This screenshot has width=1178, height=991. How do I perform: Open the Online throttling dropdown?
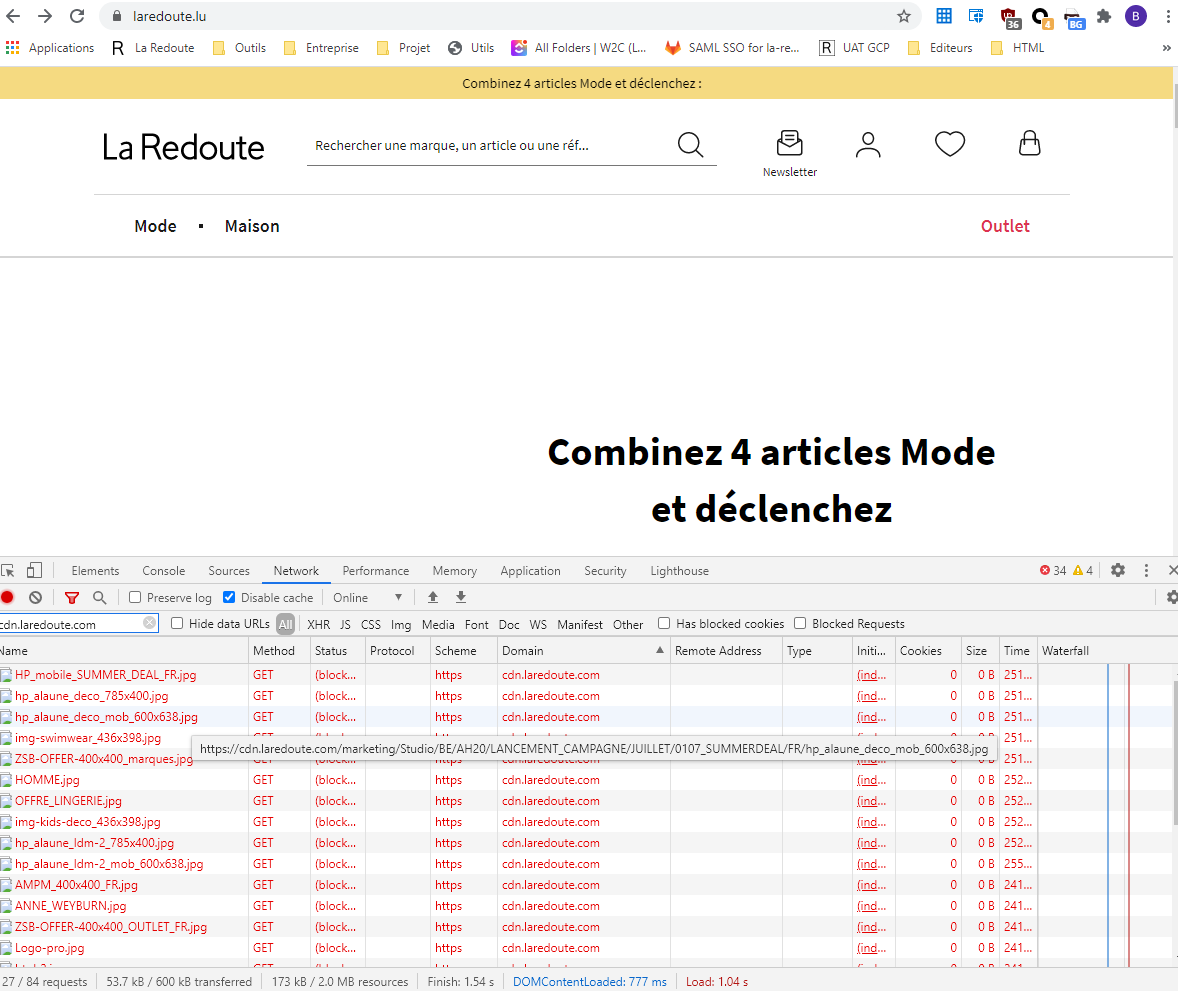point(367,597)
